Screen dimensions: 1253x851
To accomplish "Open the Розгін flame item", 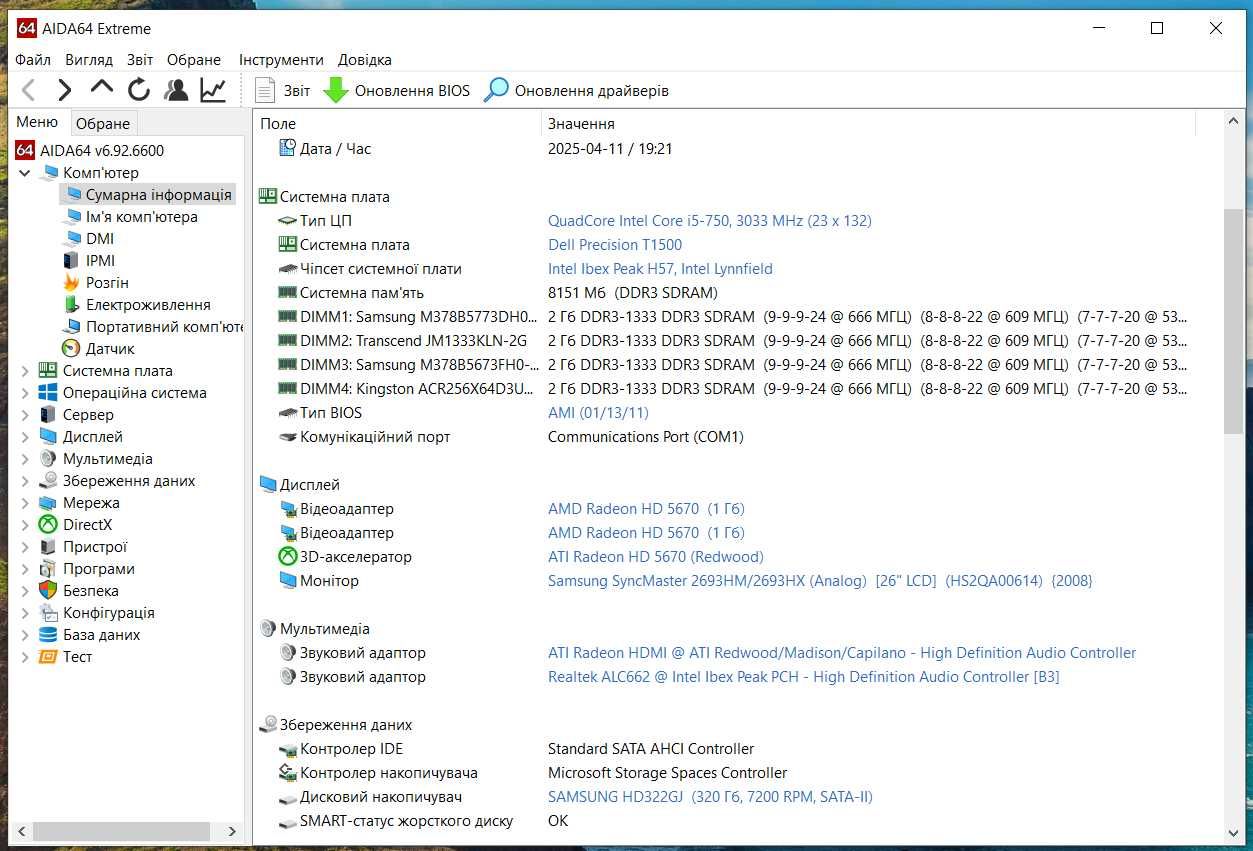I will click(107, 282).
